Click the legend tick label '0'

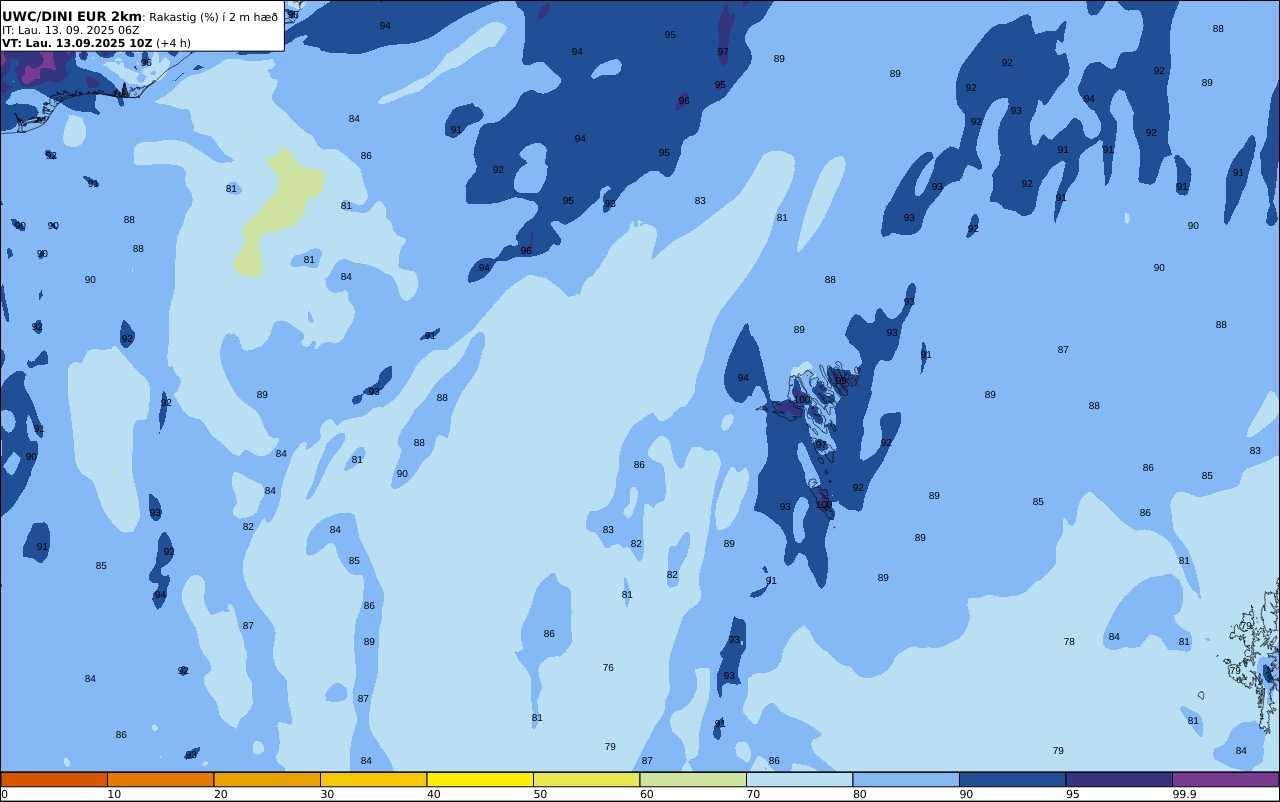[4, 794]
